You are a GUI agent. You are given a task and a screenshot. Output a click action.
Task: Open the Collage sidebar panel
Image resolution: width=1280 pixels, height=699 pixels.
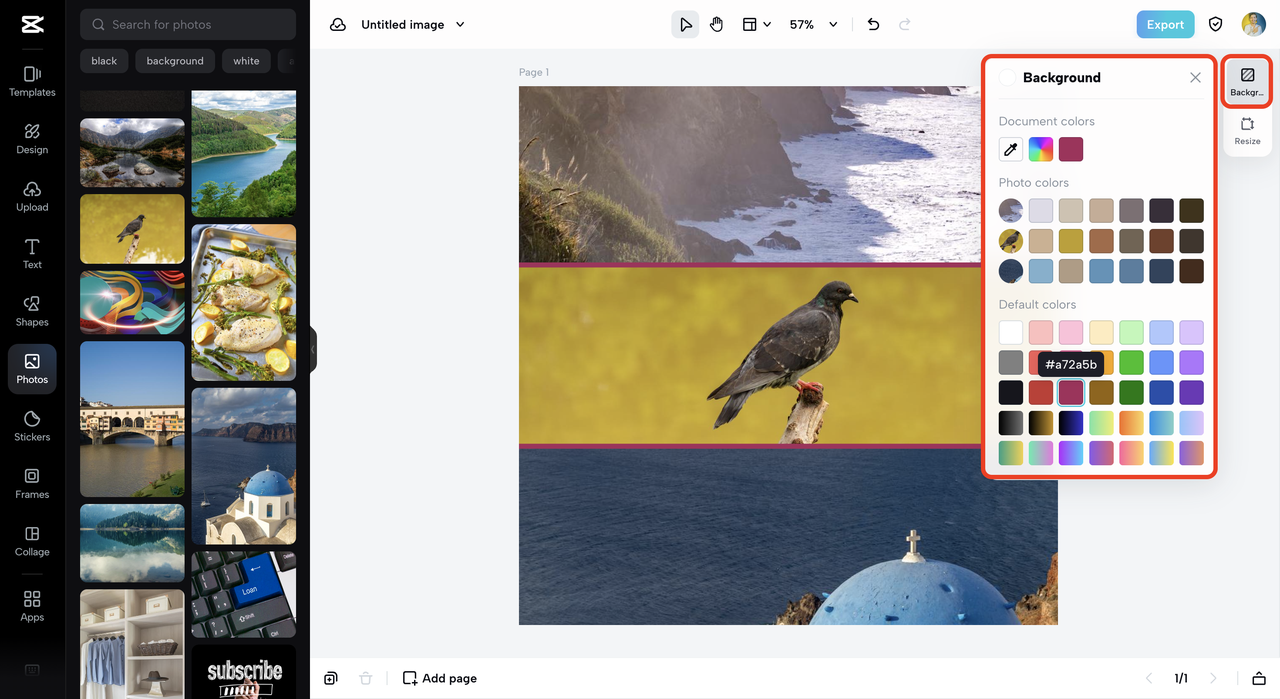(x=32, y=541)
